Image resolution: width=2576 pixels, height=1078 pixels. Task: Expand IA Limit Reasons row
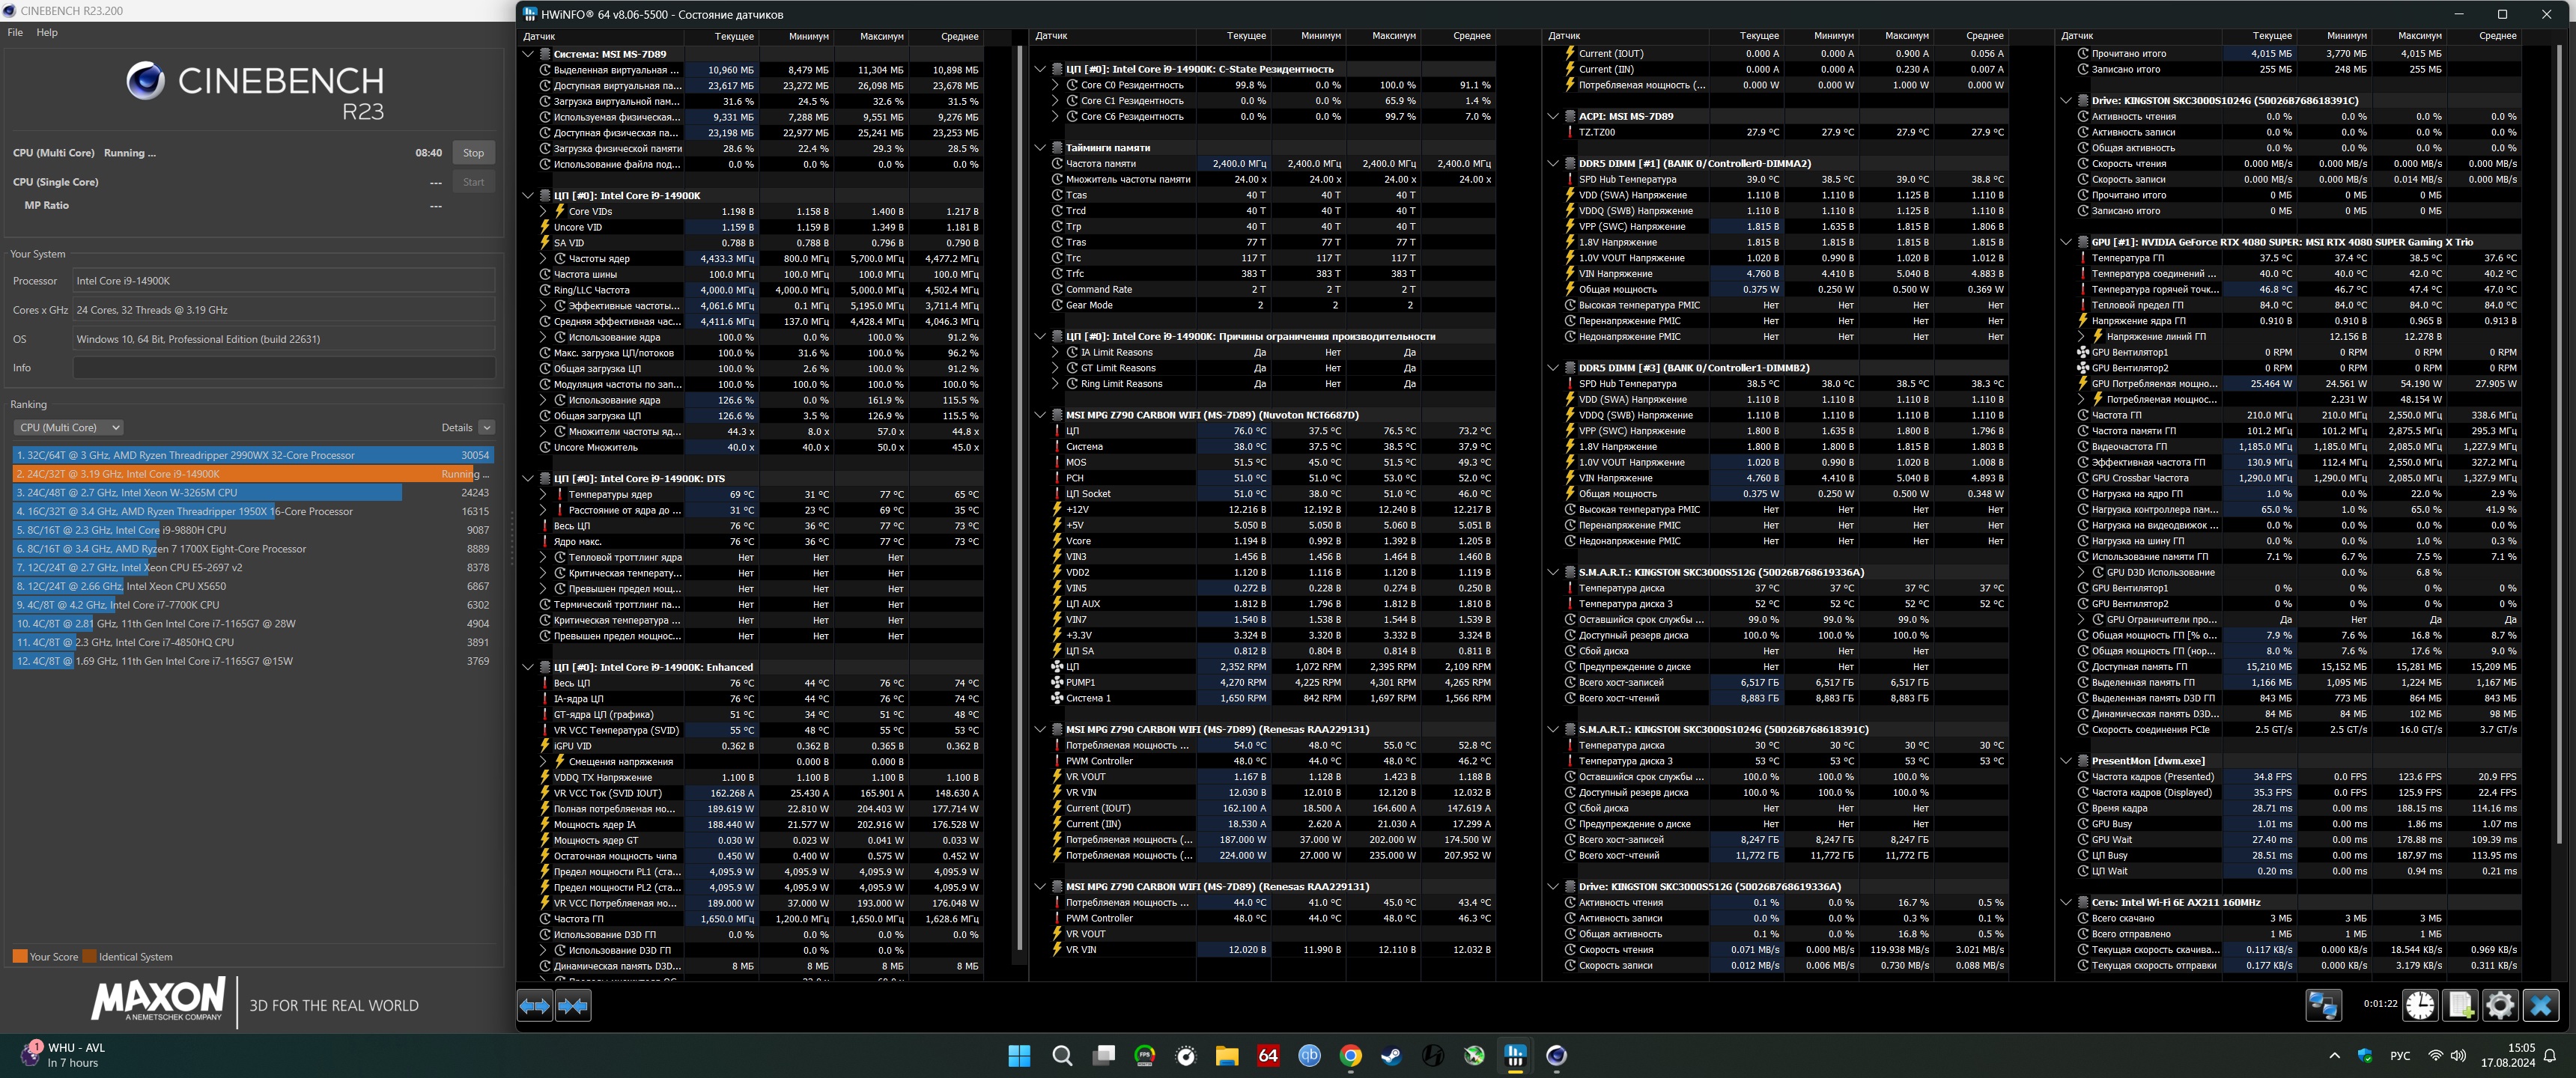click(x=1055, y=352)
